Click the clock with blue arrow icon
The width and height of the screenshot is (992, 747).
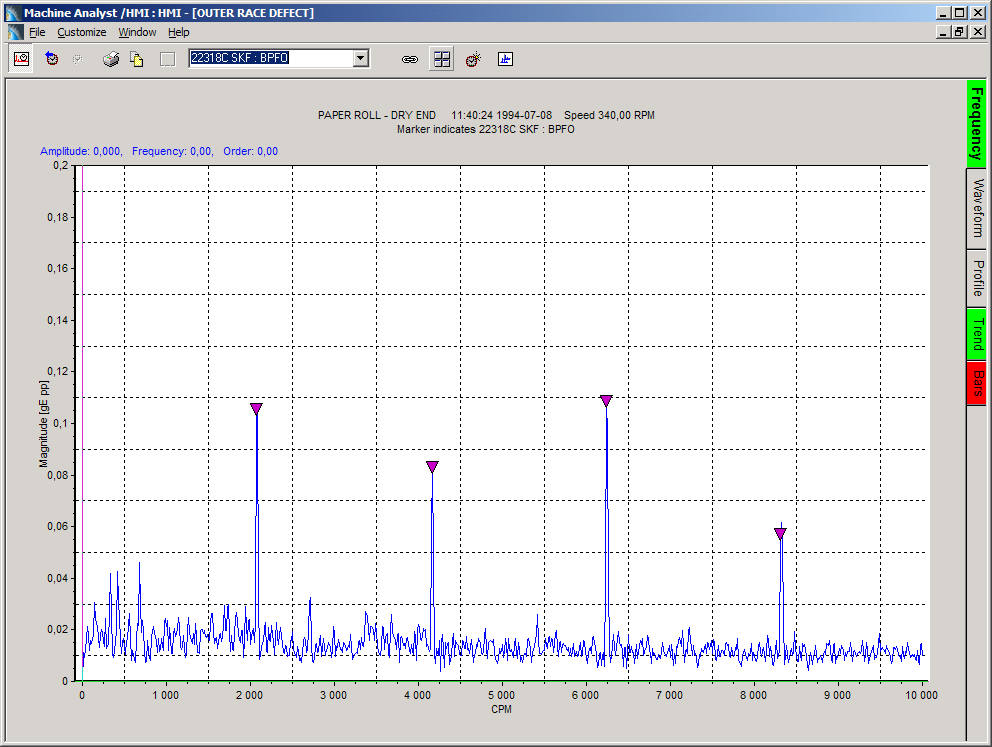(x=52, y=59)
